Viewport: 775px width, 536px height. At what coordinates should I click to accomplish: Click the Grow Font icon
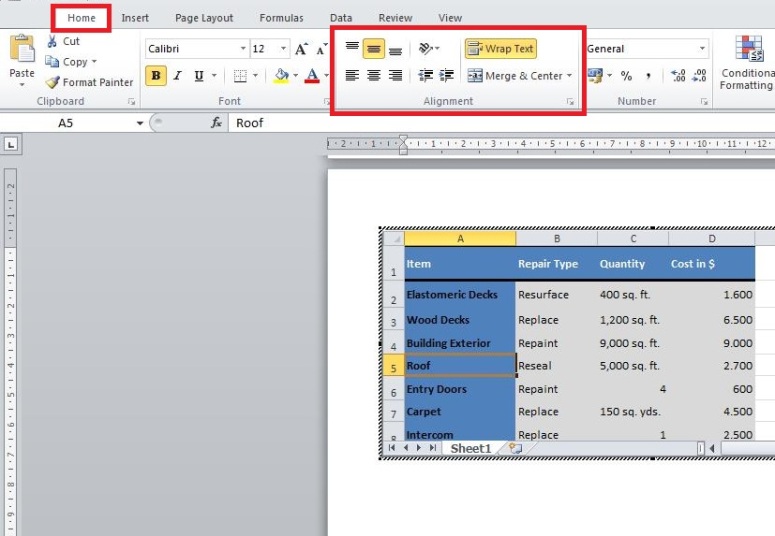tap(301, 49)
